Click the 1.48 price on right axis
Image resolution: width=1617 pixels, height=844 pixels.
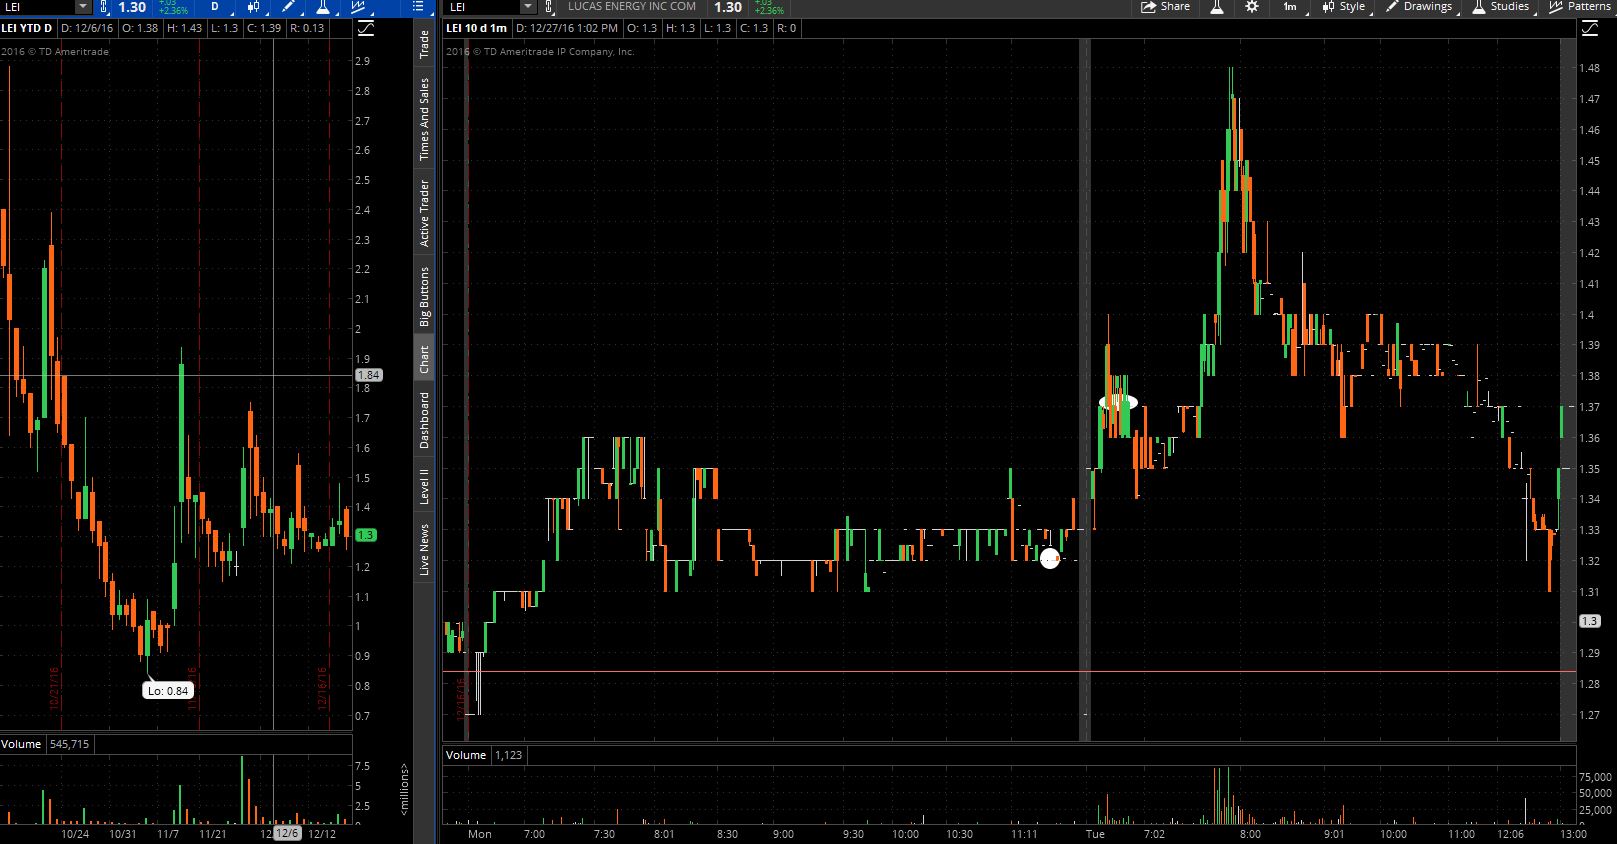pyautogui.click(x=1589, y=68)
